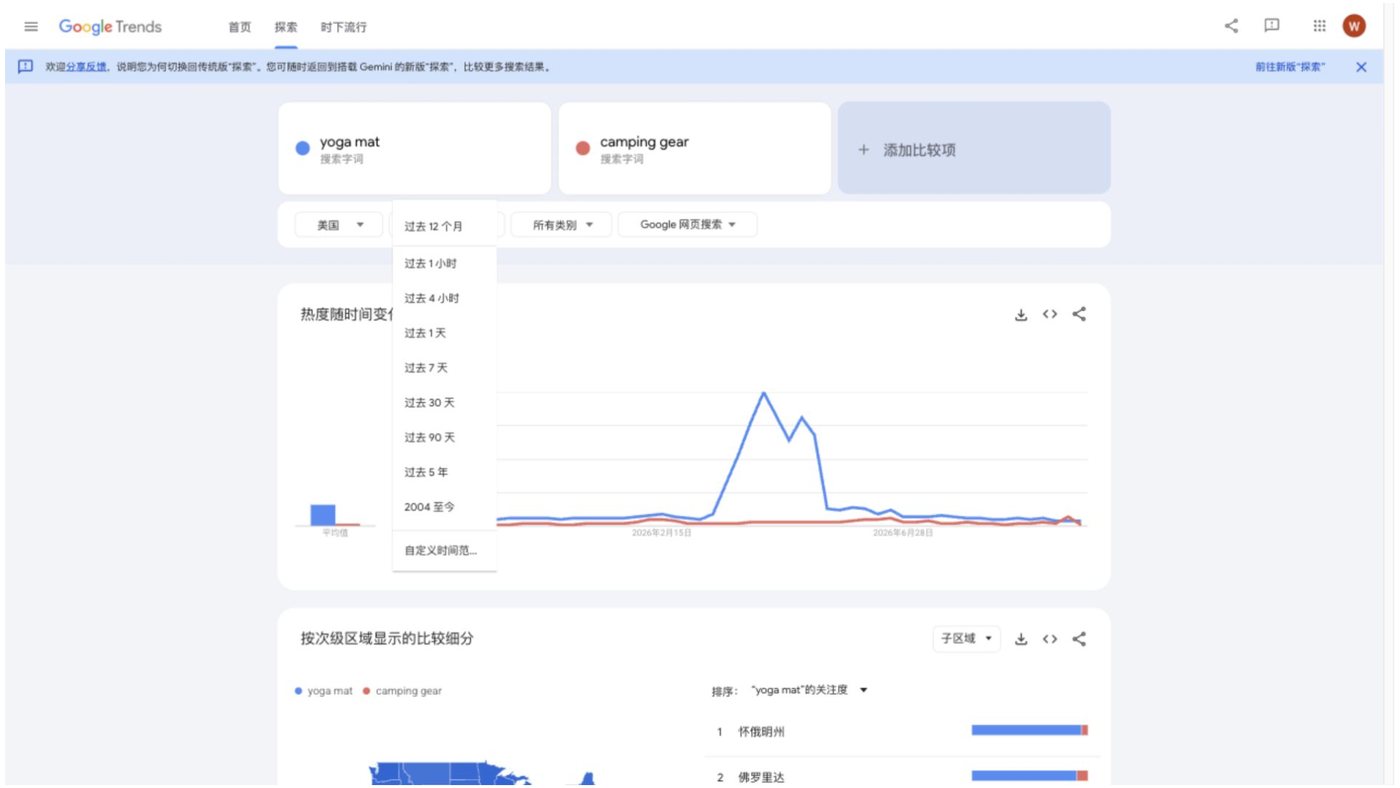This screenshot has height=788, width=1400.
Task: Click the Google Trends logo
Action: (110, 27)
